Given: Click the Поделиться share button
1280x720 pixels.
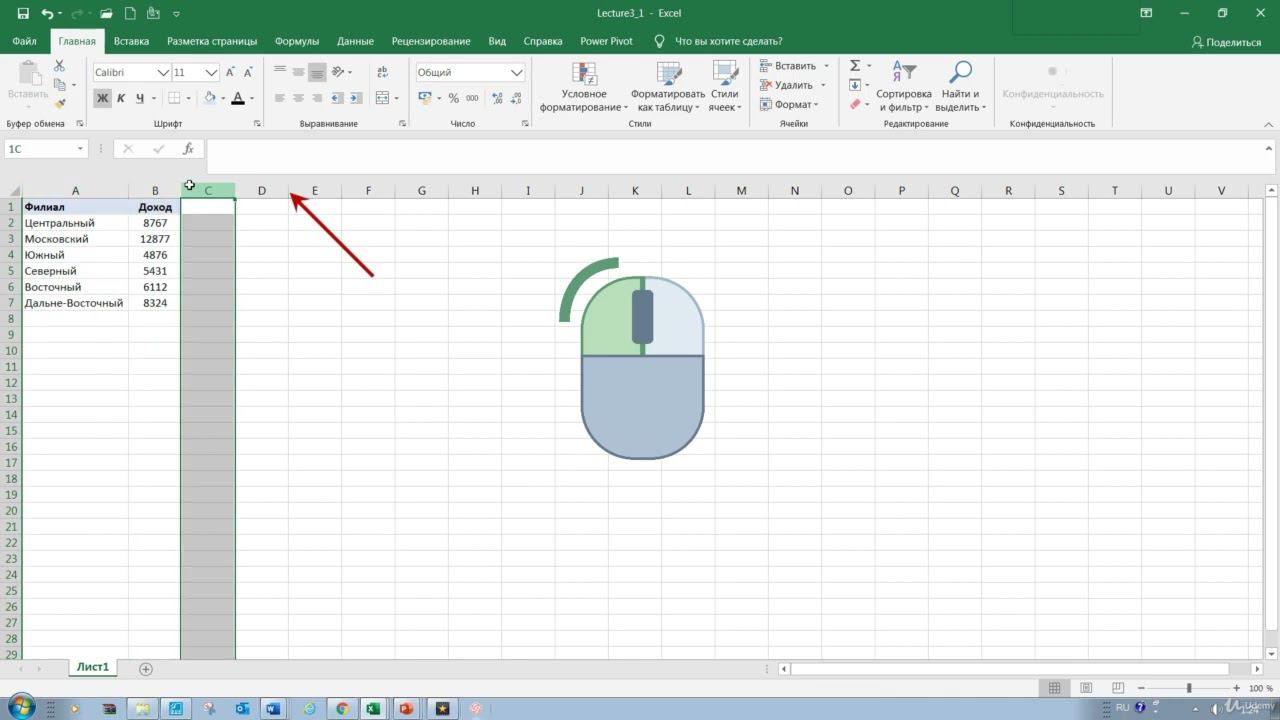Looking at the screenshot, I should 1226,42.
